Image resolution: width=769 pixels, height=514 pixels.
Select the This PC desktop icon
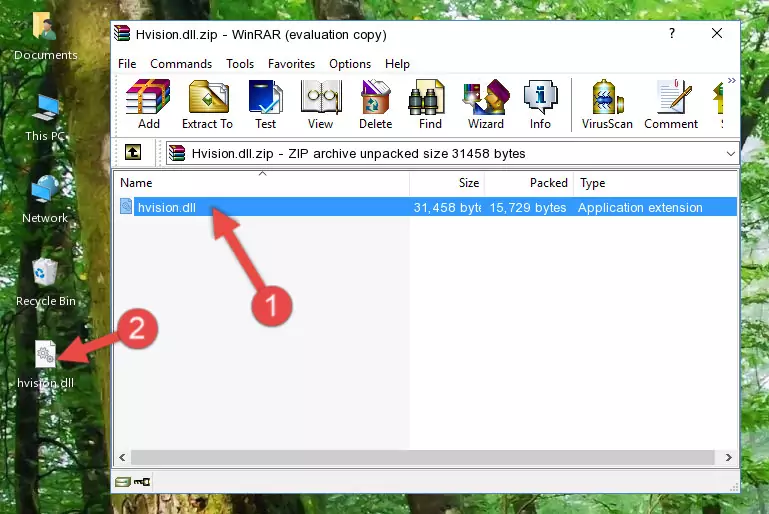[45, 117]
